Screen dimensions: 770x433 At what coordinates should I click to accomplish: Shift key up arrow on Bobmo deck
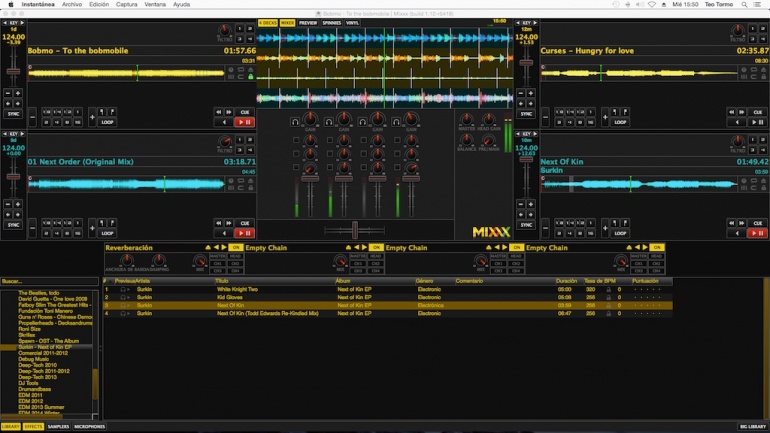coord(22,23)
